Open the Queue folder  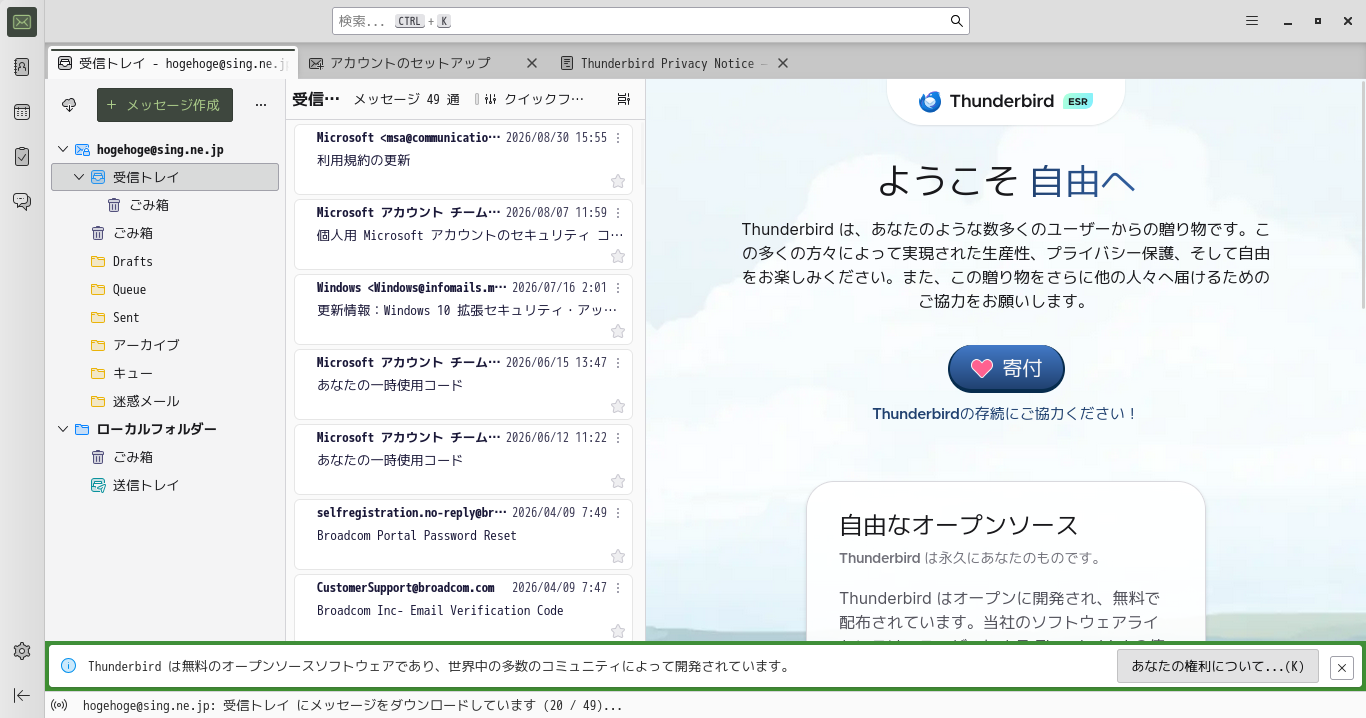coord(165,289)
